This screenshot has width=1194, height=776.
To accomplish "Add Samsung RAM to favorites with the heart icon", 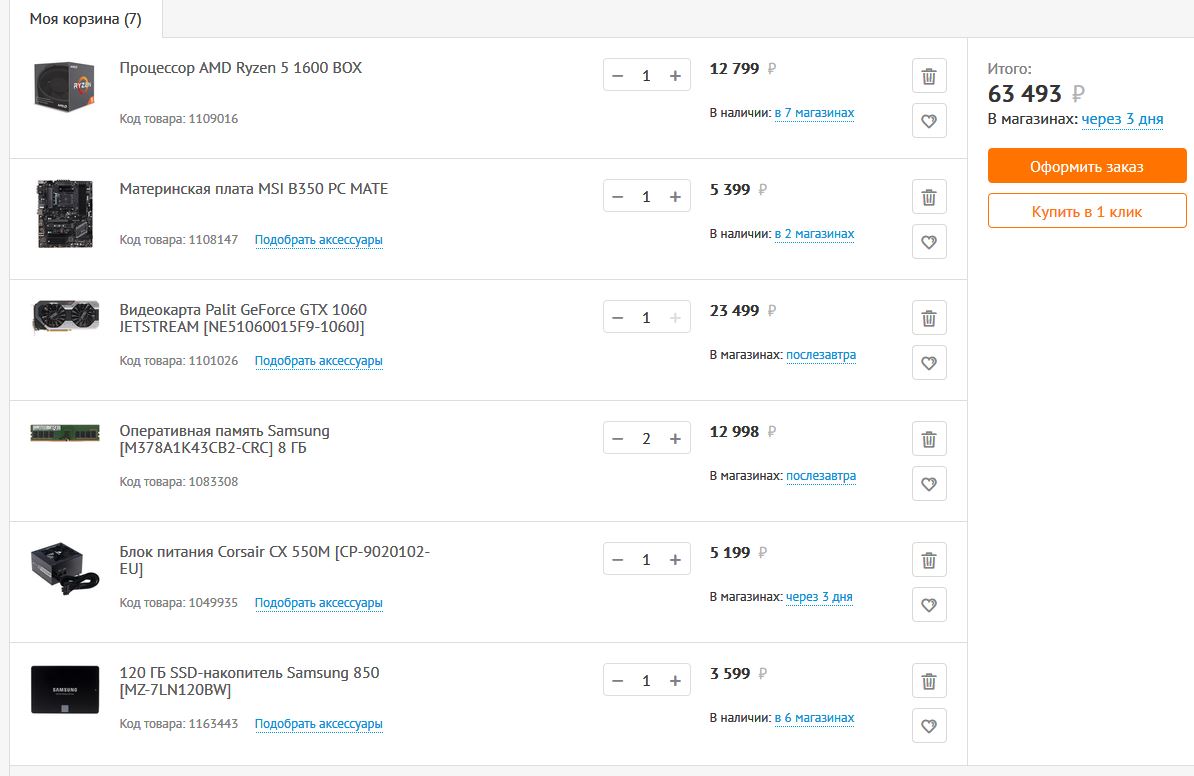I will click(x=929, y=484).
